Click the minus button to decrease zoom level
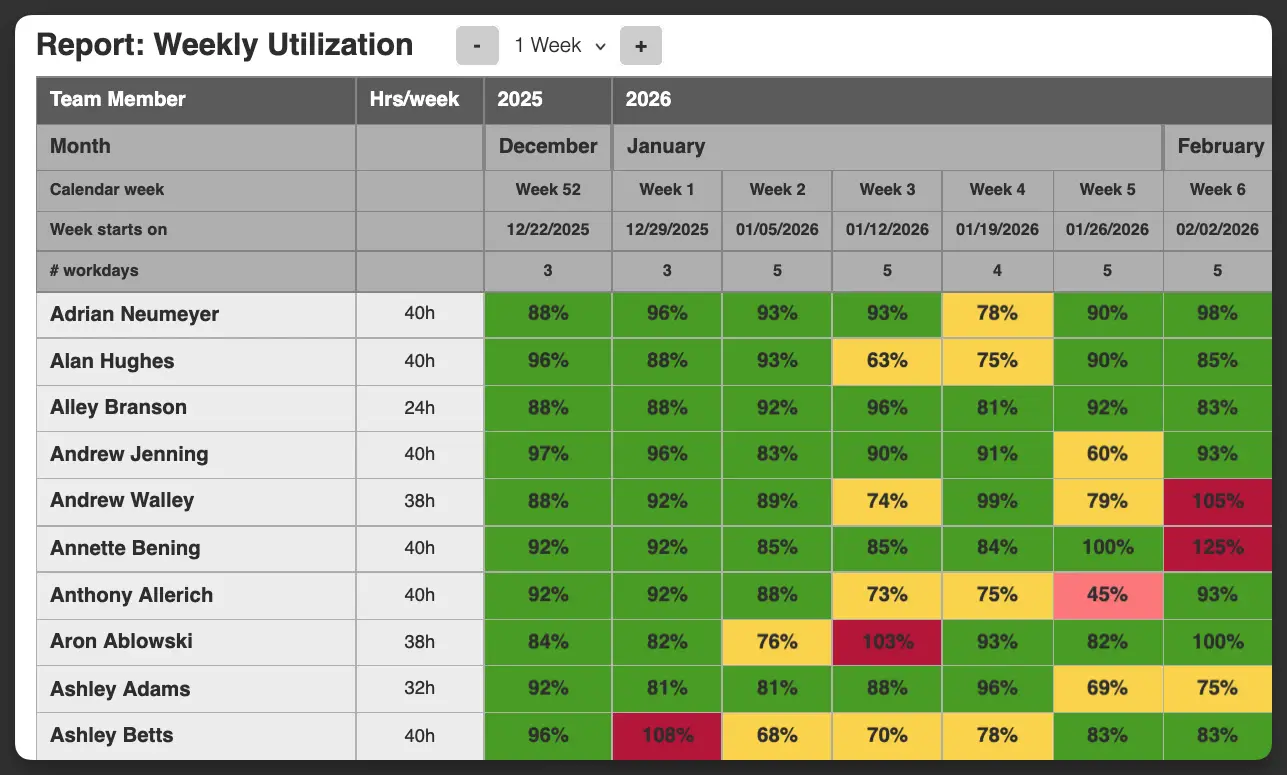The height and width of the screenshot is (775, 1287). (x=477, y=45)
